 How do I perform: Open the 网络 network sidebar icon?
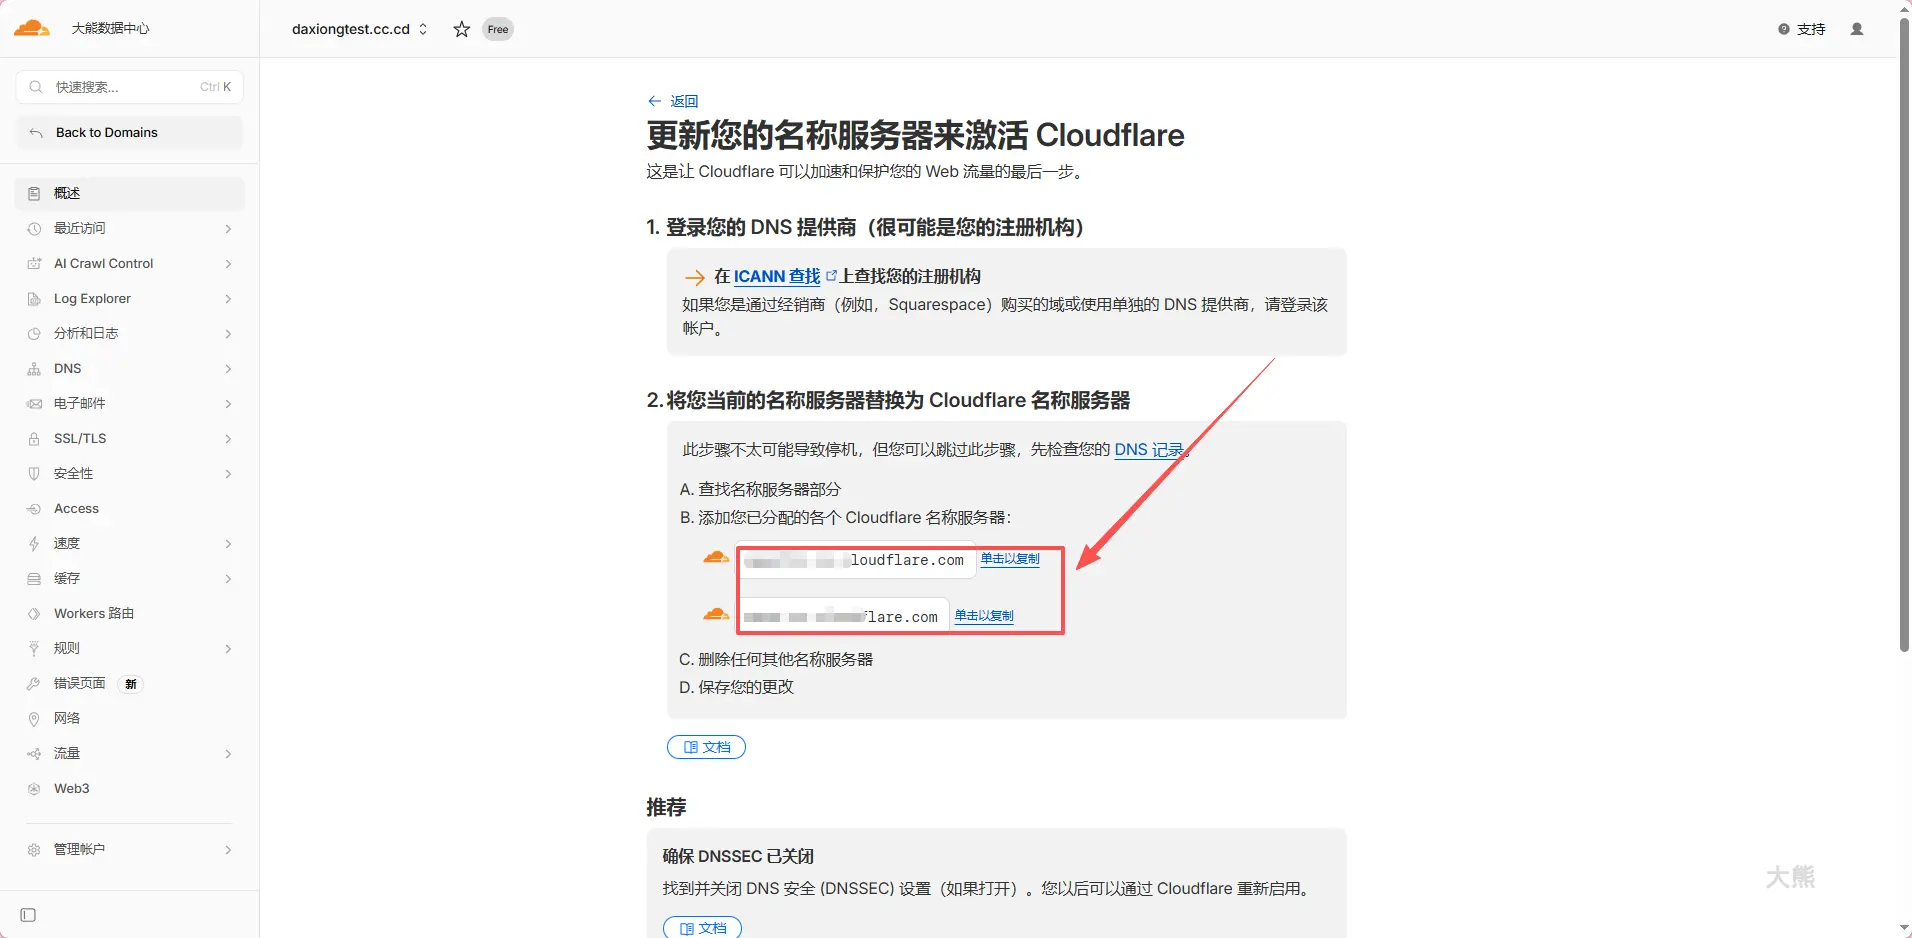pyautogui.click(x=34, y=718)
